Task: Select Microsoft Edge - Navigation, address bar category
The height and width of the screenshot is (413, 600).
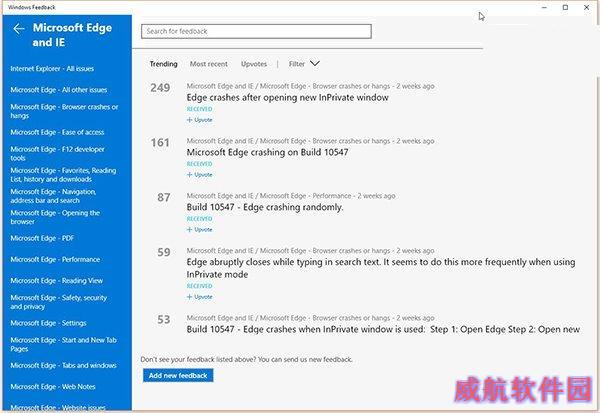Action: point(53,196)
